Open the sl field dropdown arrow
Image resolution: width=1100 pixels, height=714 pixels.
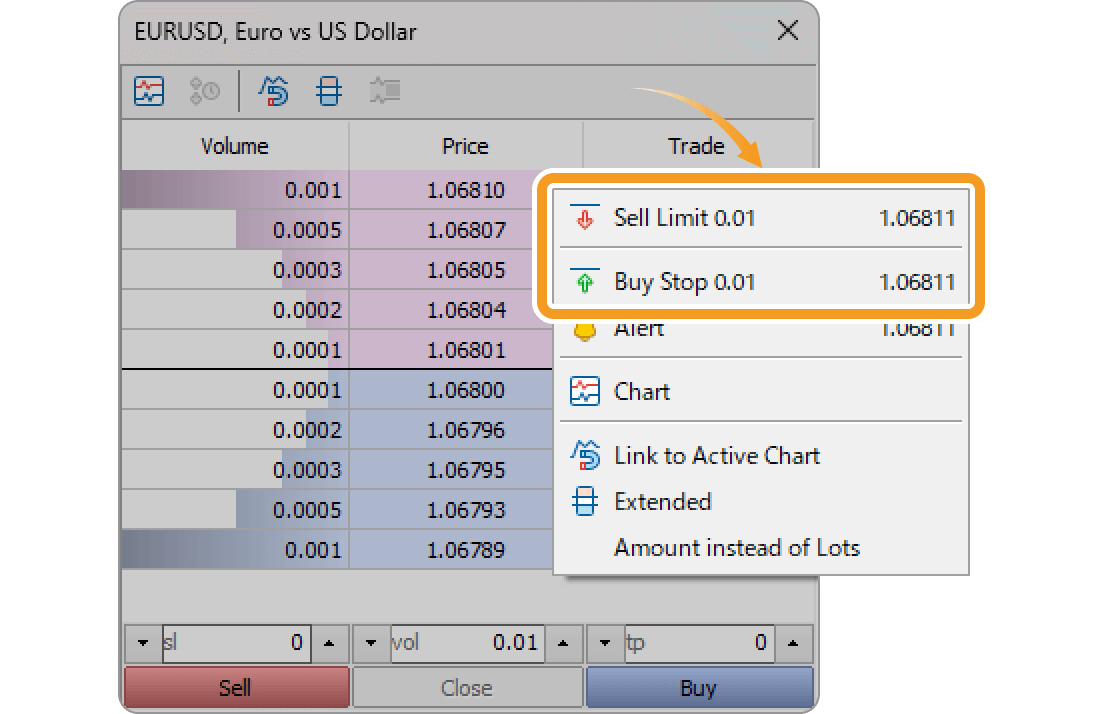141,644
